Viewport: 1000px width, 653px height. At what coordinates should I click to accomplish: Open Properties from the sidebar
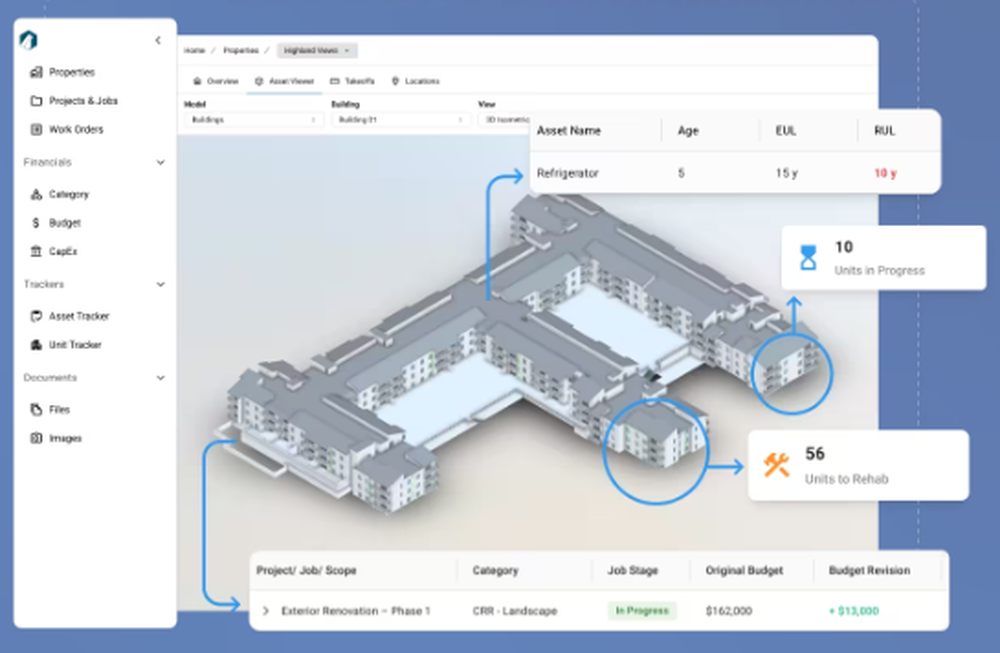pyautogui.click(x=71, y=72)
